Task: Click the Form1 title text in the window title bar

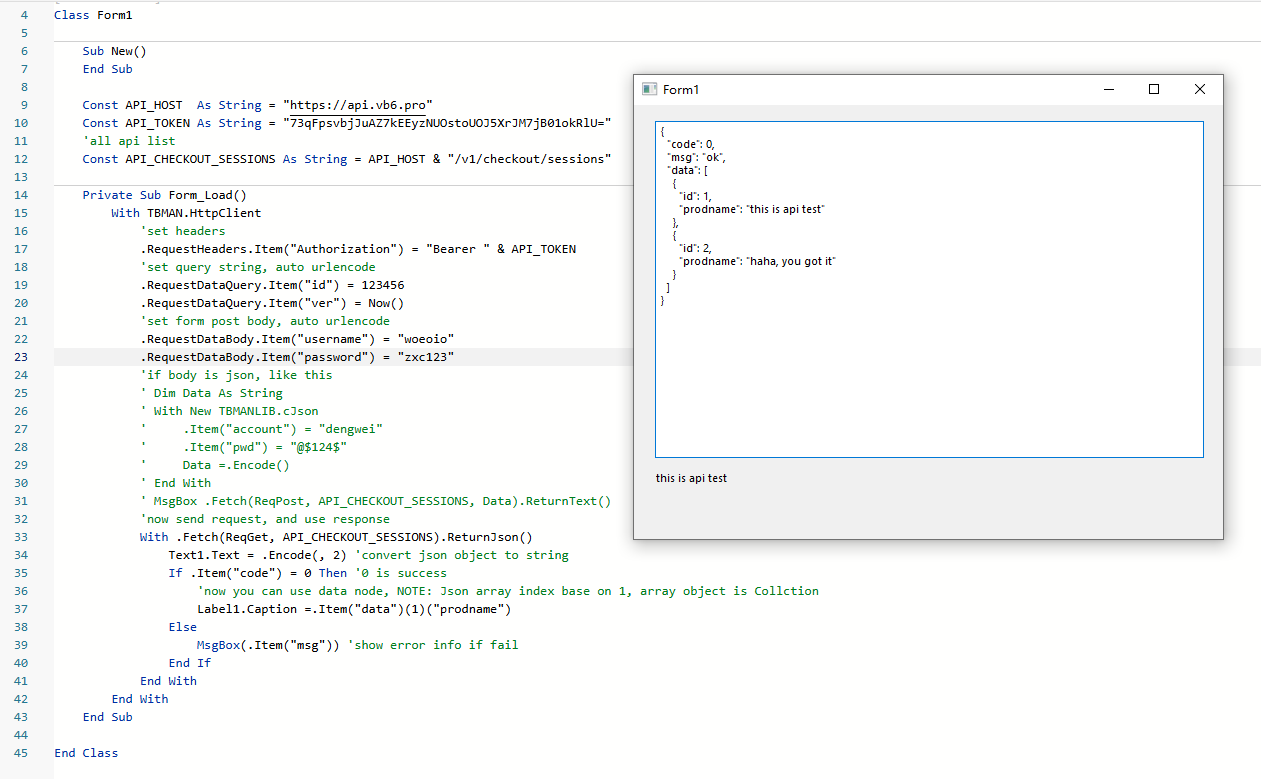Action: [681, 90]
